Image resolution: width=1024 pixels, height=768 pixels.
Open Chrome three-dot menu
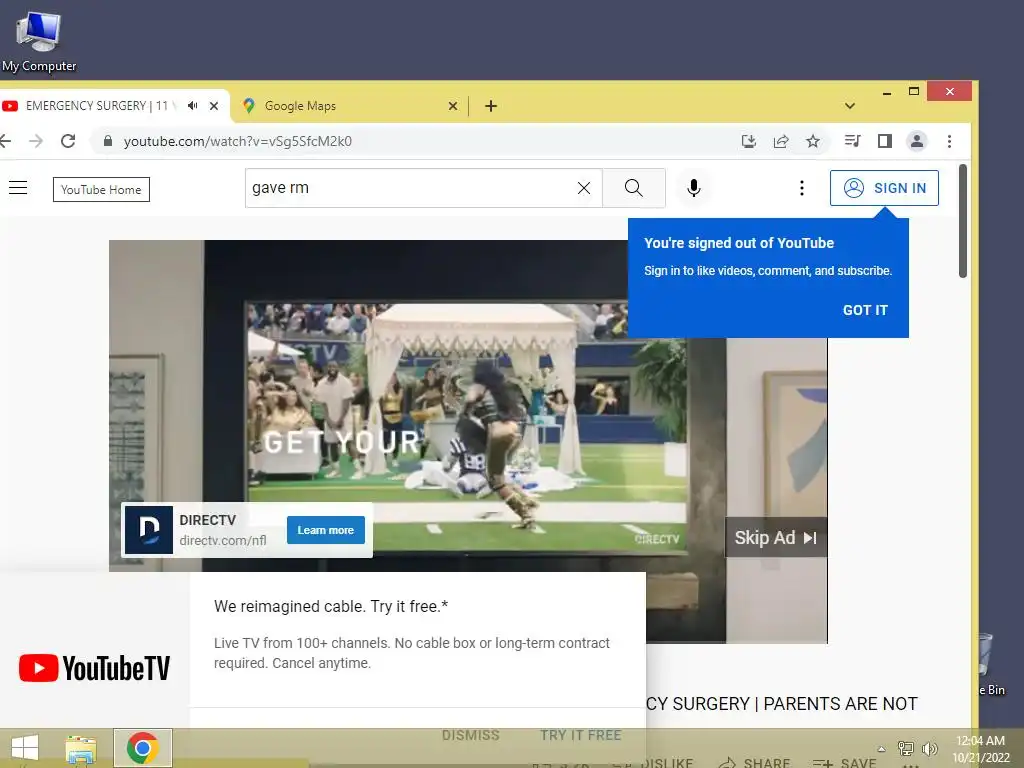[950, 141]
